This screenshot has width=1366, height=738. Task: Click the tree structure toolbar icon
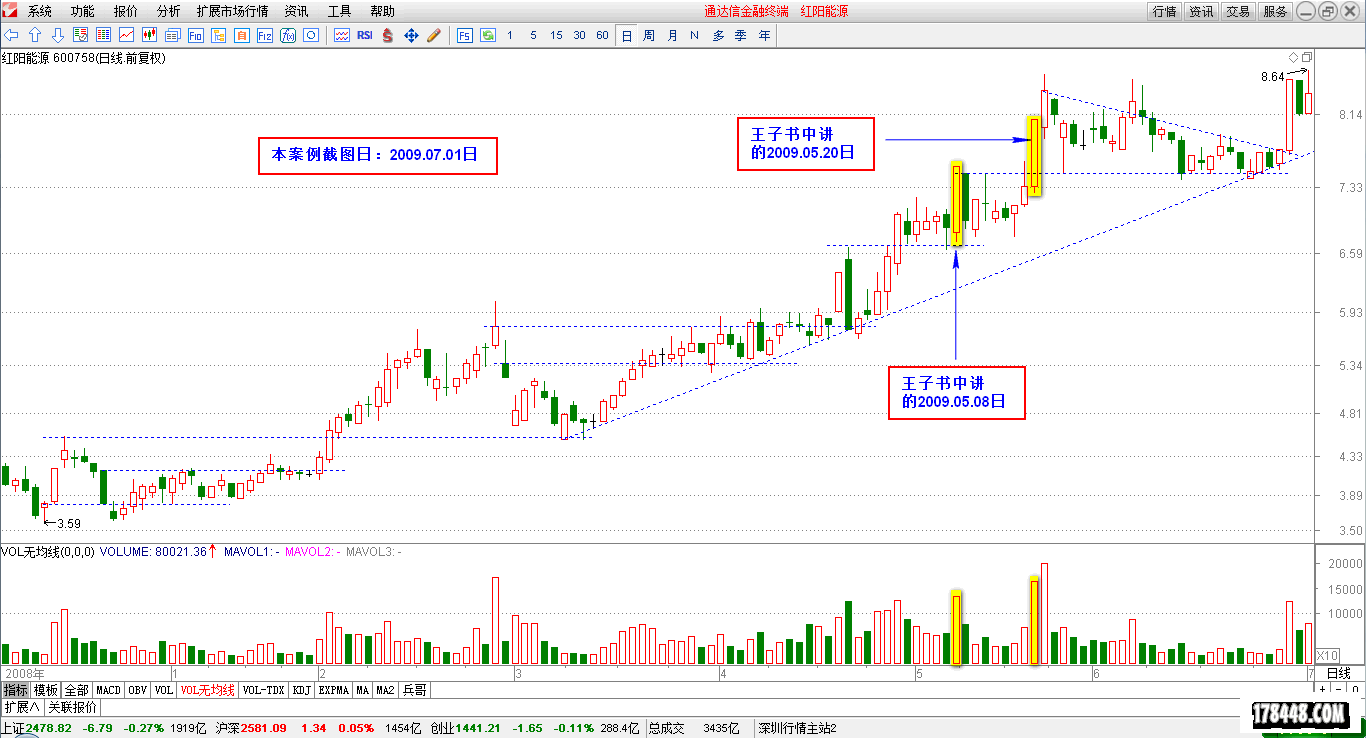218,35
